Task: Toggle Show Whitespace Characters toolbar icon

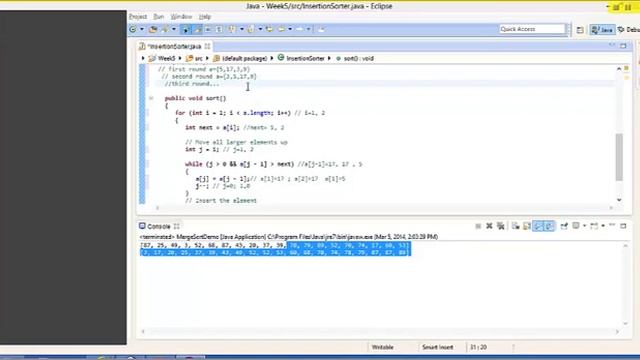Action: 219,29
